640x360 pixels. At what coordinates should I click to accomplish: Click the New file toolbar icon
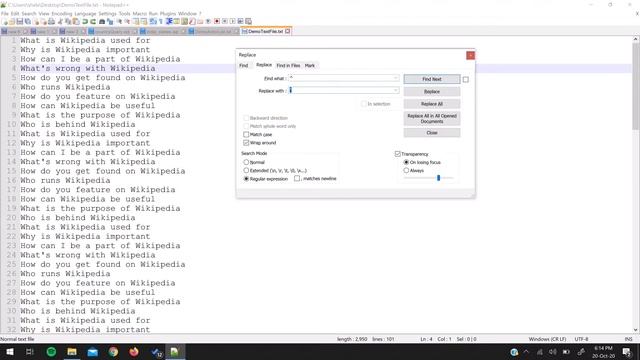(x=4, y=21)
